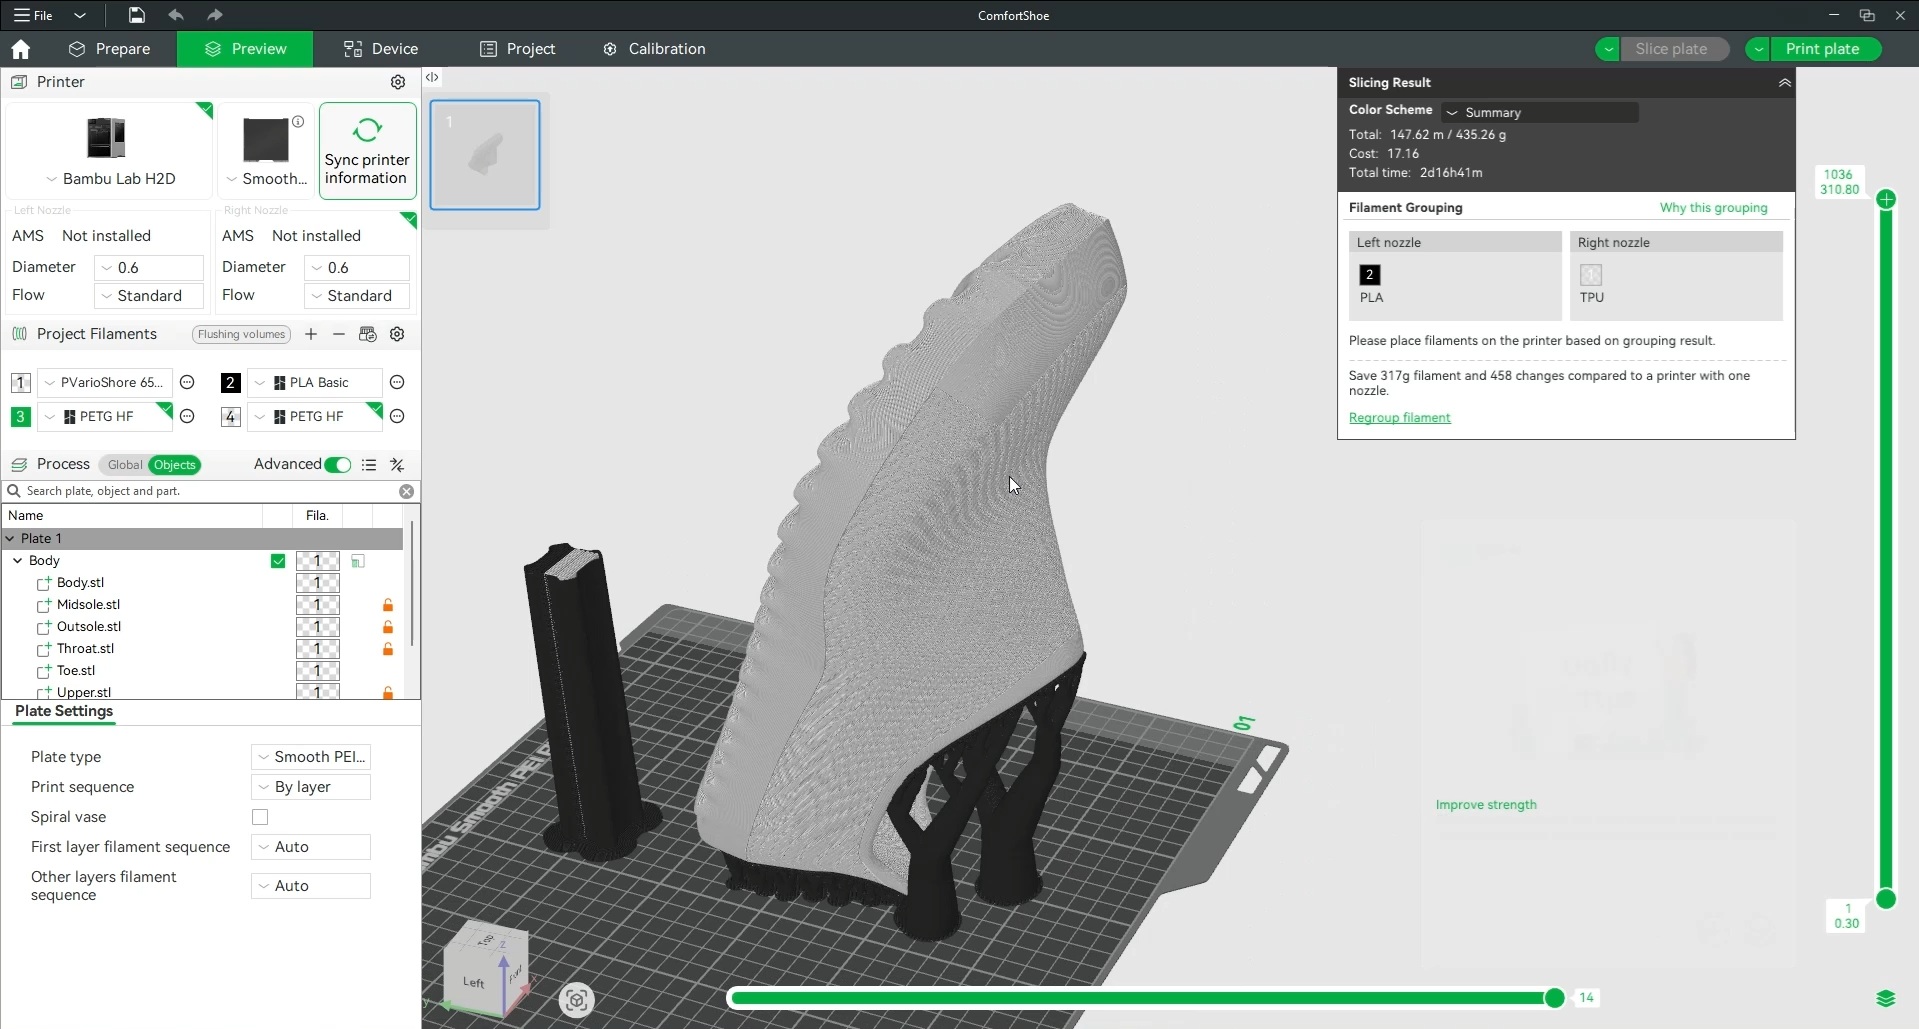The width and height of the screenshot is (1919, 1029).
Task: Save the project with the disk icon
Action: (136, 15)
